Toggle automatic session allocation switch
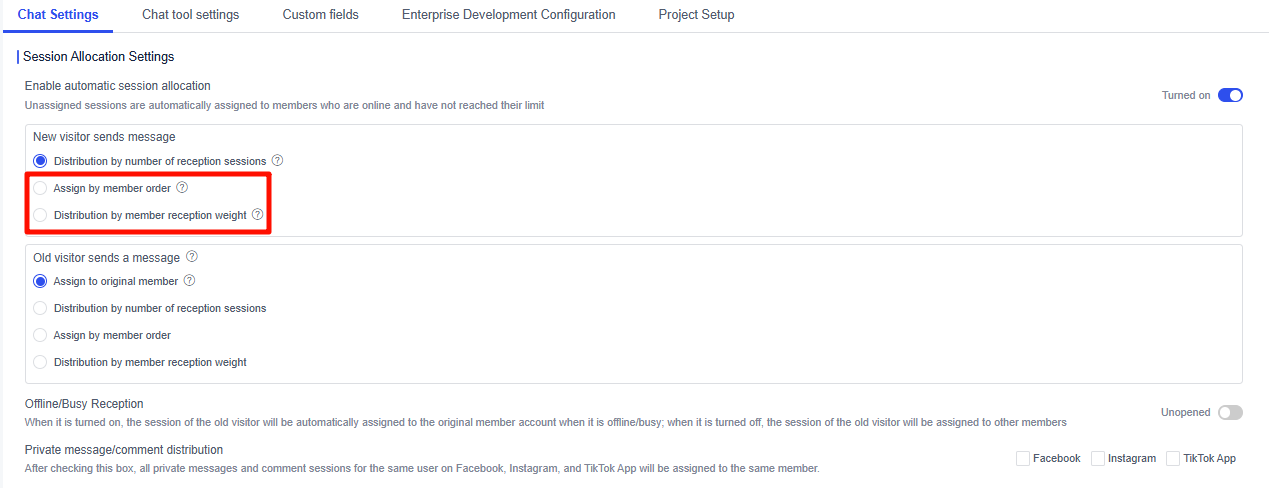 coord(1230,95)
